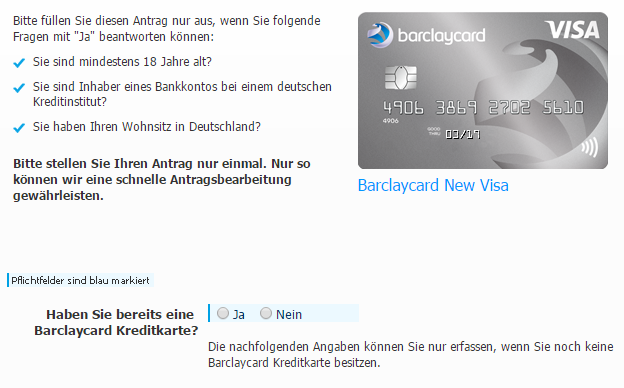The height and width of the screenshot is (388, 624).
Task: Click the VISA logo on the card
Action: (573, 30)
